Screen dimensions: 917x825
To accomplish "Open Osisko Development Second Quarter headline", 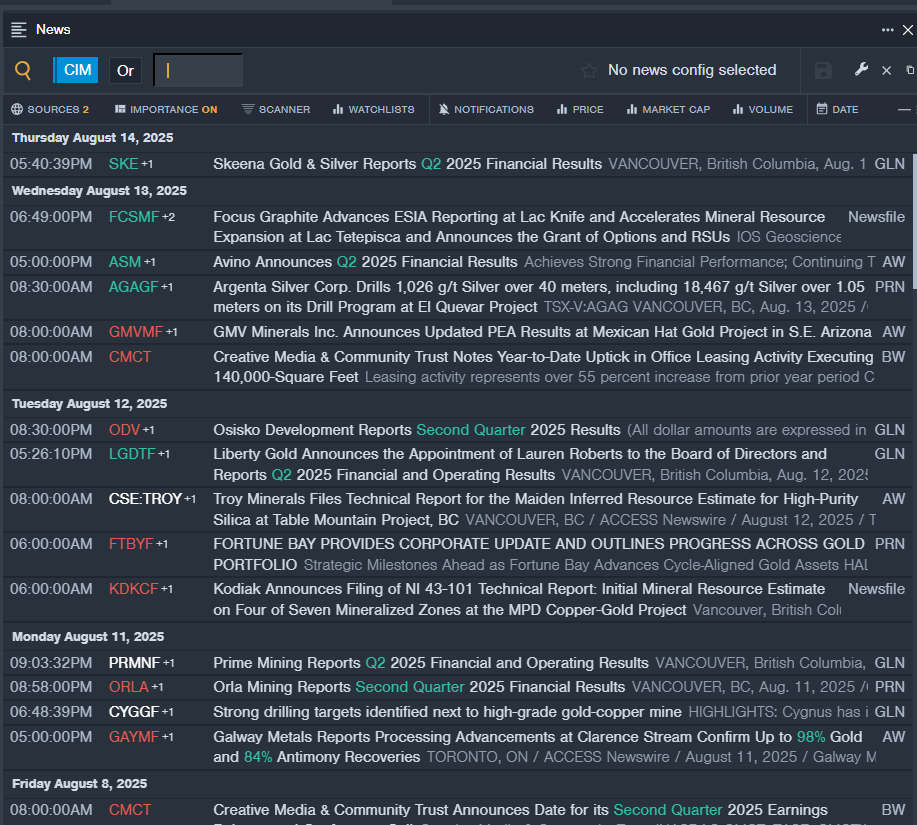I will pyautogui.click(x=417, y=430).
